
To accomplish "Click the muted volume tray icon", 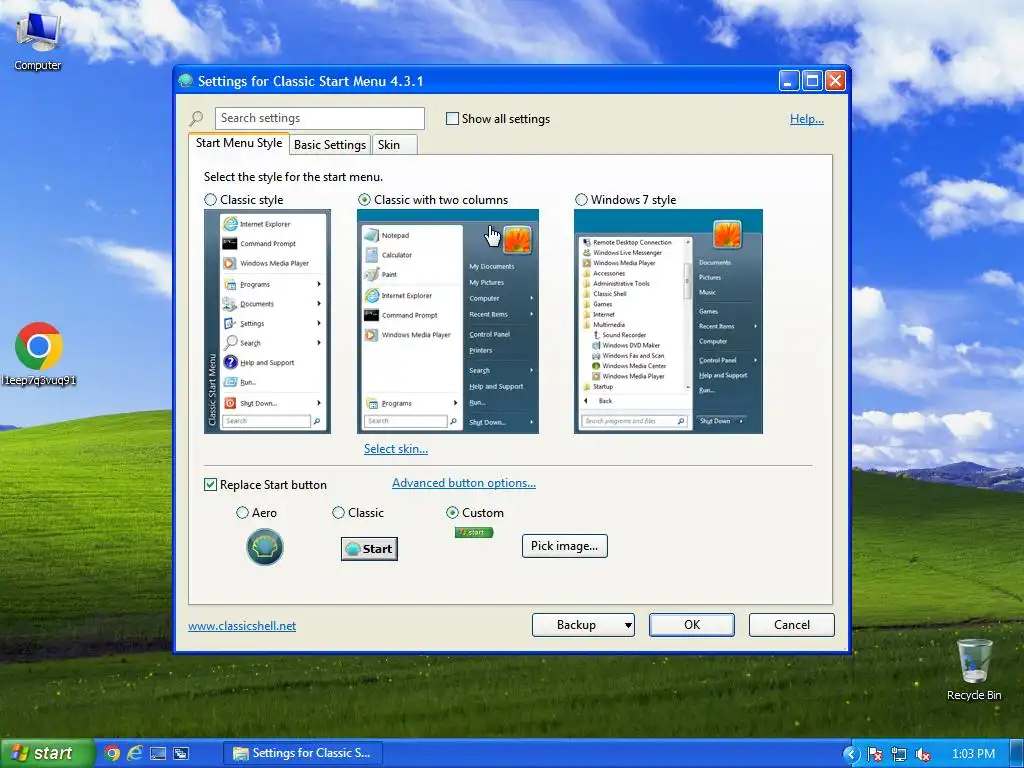I will pos(923,754).
